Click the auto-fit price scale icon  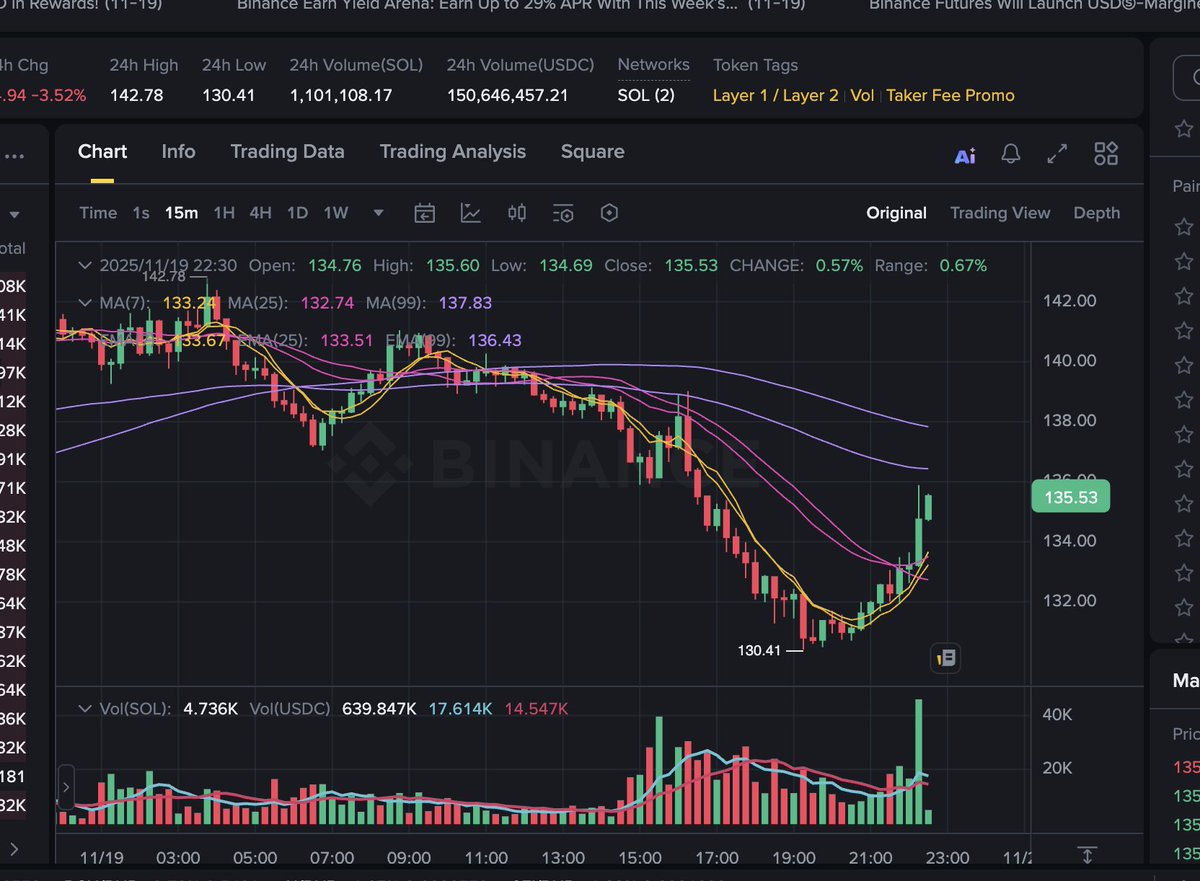pos(1086,855)
